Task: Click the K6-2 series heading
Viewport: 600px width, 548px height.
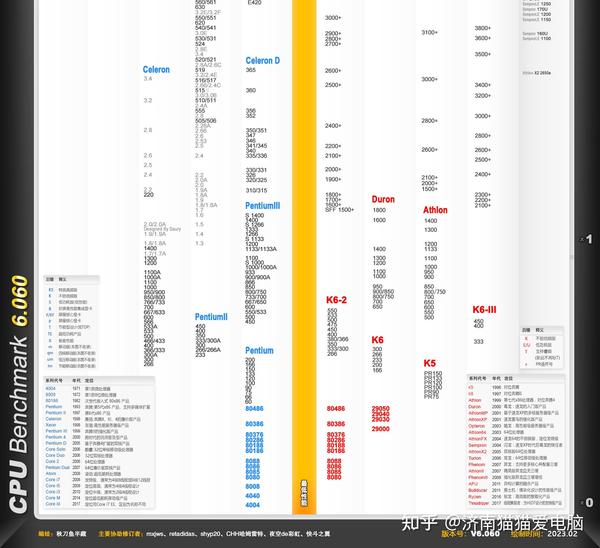Action: 336,300
